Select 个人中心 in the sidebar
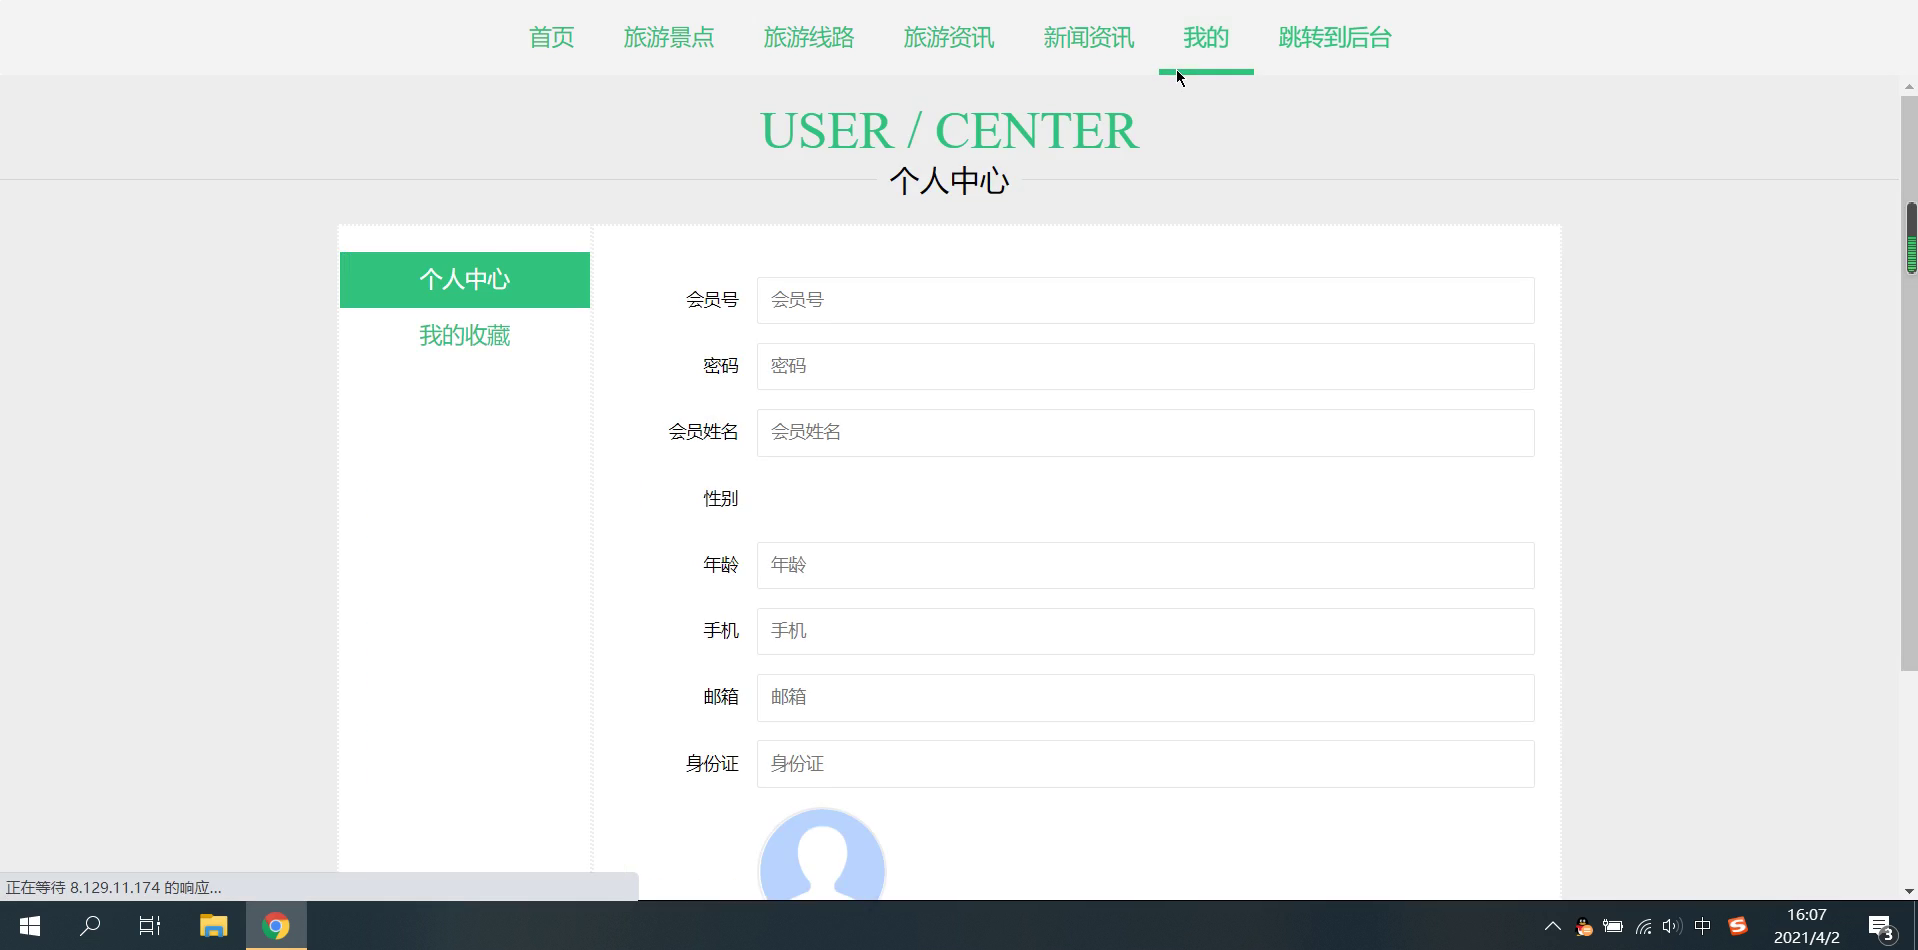1918x950 pixels. click(x=465, y=280)
